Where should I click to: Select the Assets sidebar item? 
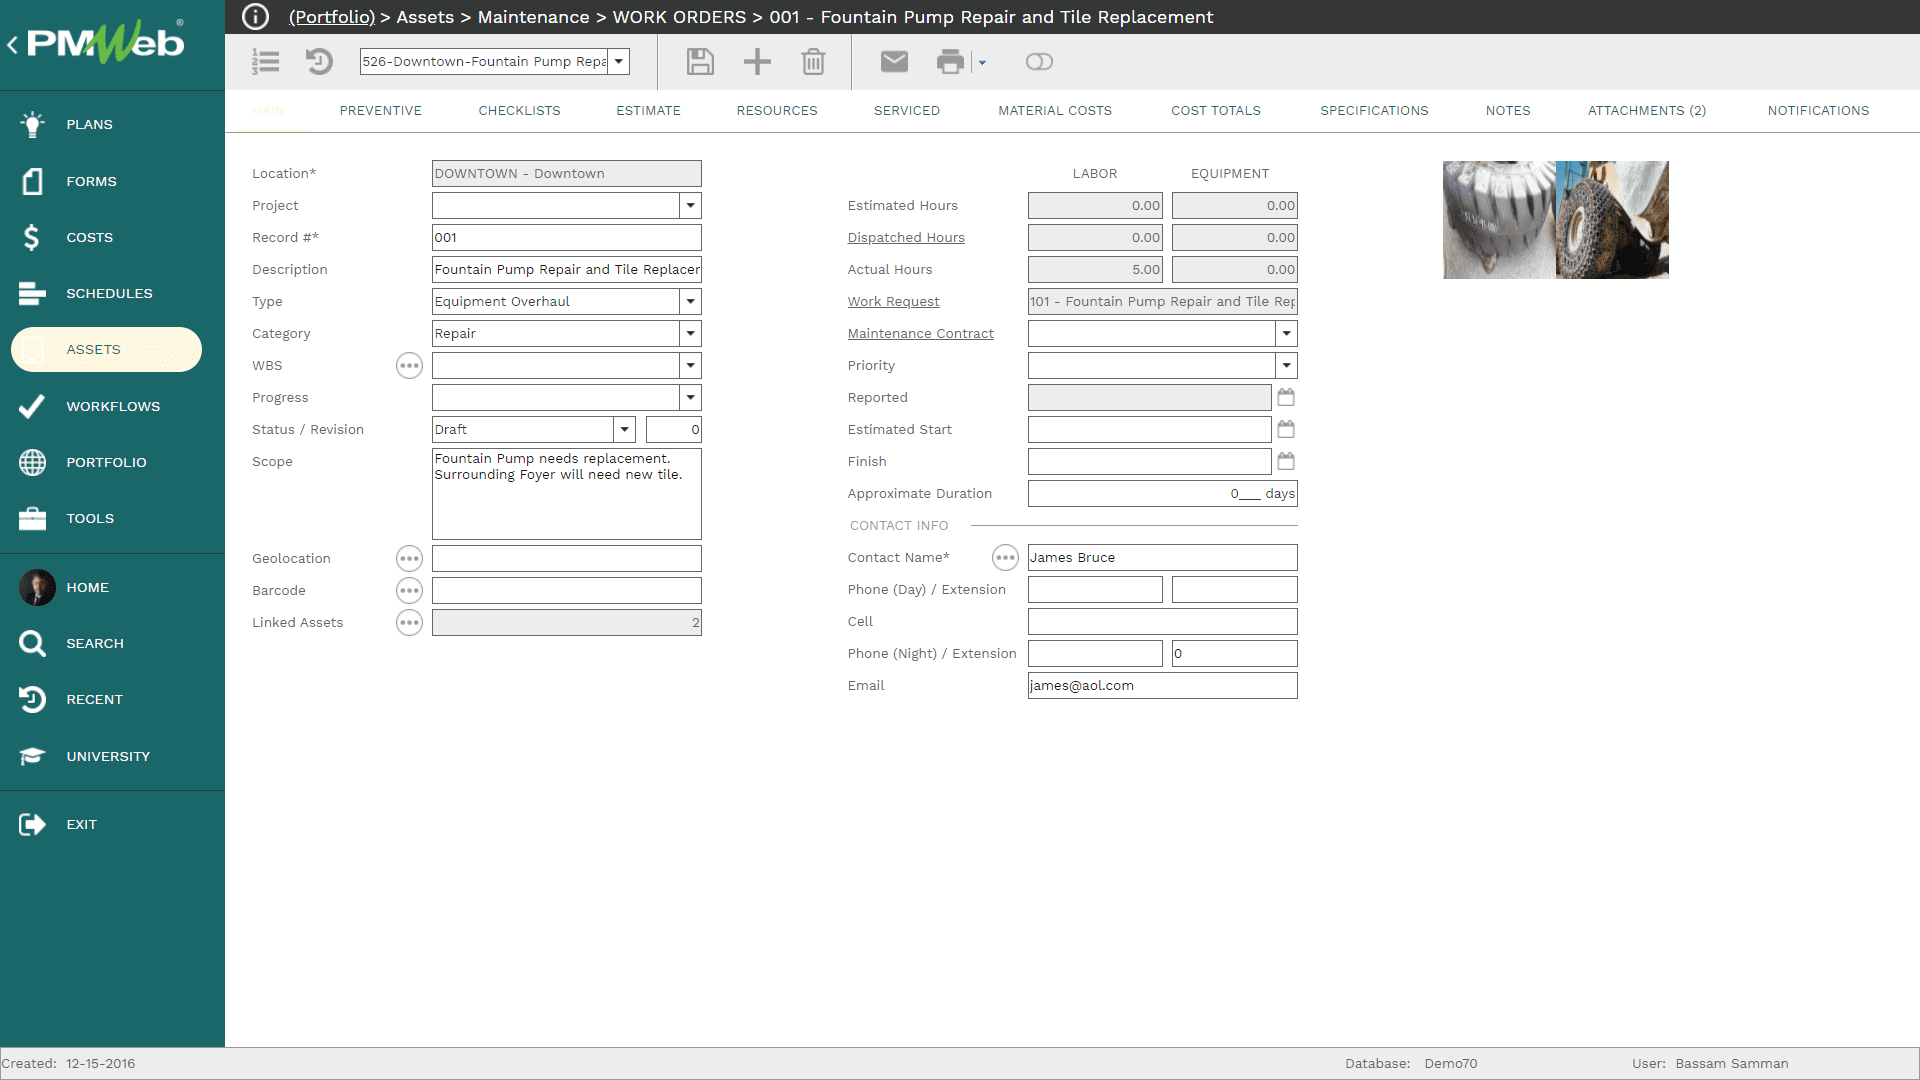[106, 349]
